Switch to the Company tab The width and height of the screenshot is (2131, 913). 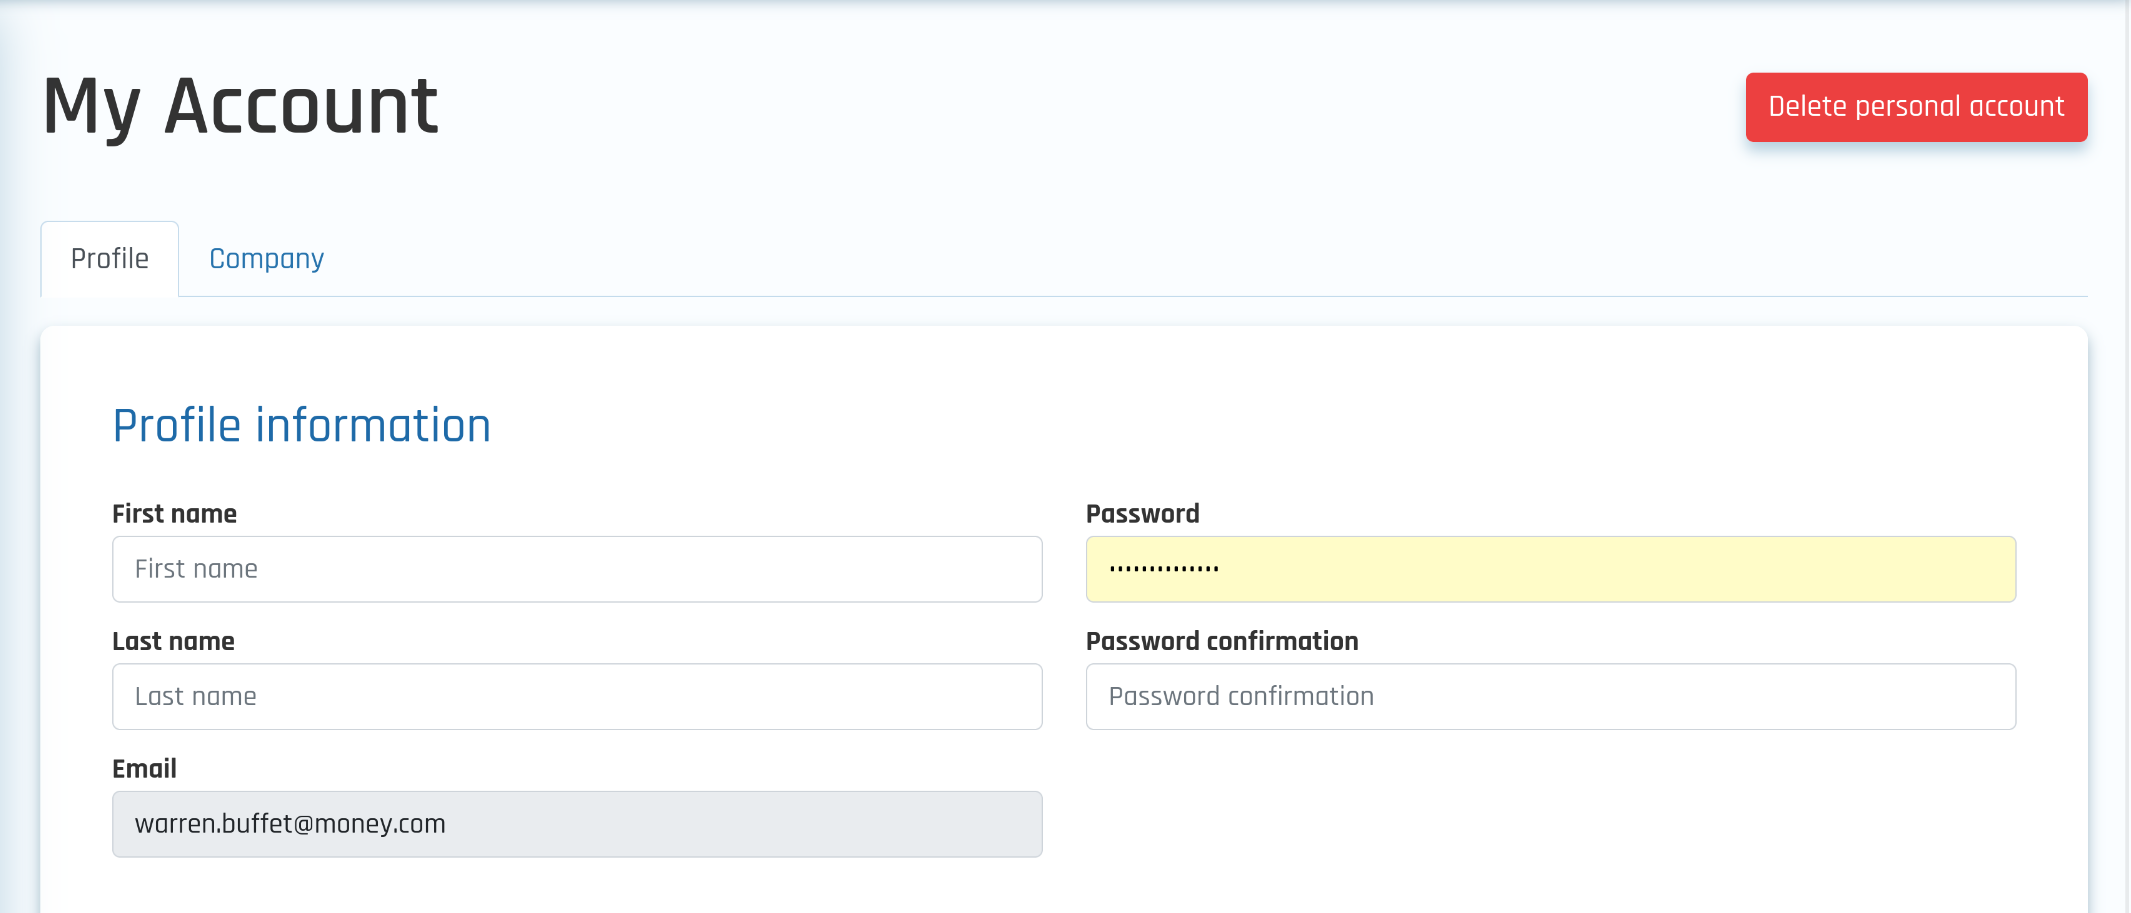tap(266, 259)
